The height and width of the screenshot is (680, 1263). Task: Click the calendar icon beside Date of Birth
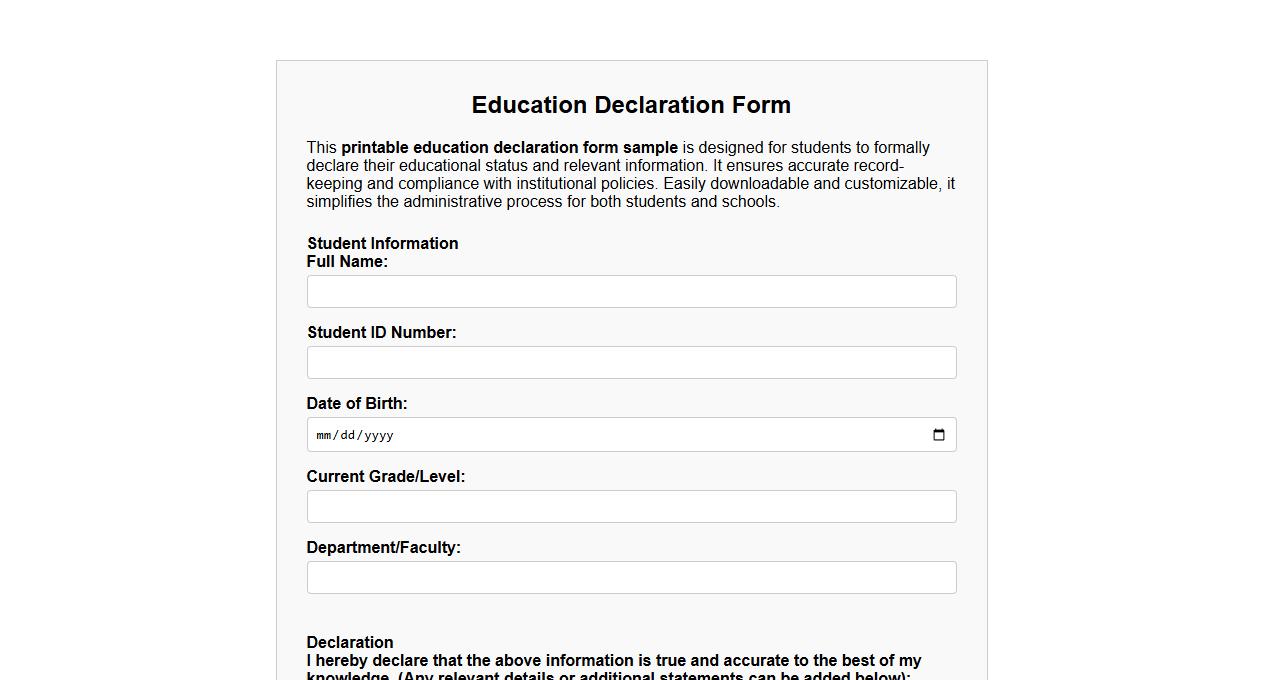pos(938,434)
